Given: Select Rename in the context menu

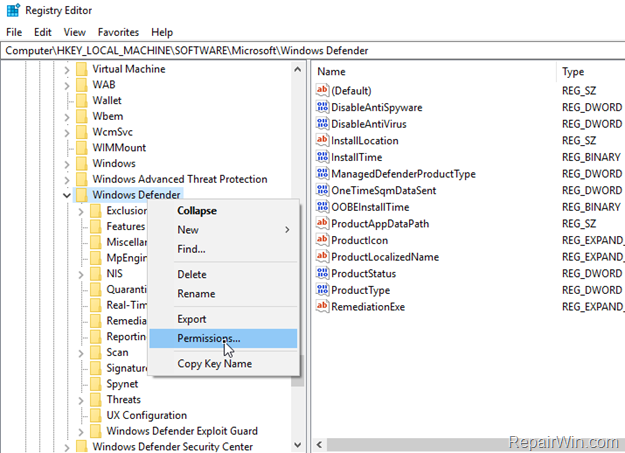Looking at the screenshot, I should pyautogui.click(x=223, y=293).
